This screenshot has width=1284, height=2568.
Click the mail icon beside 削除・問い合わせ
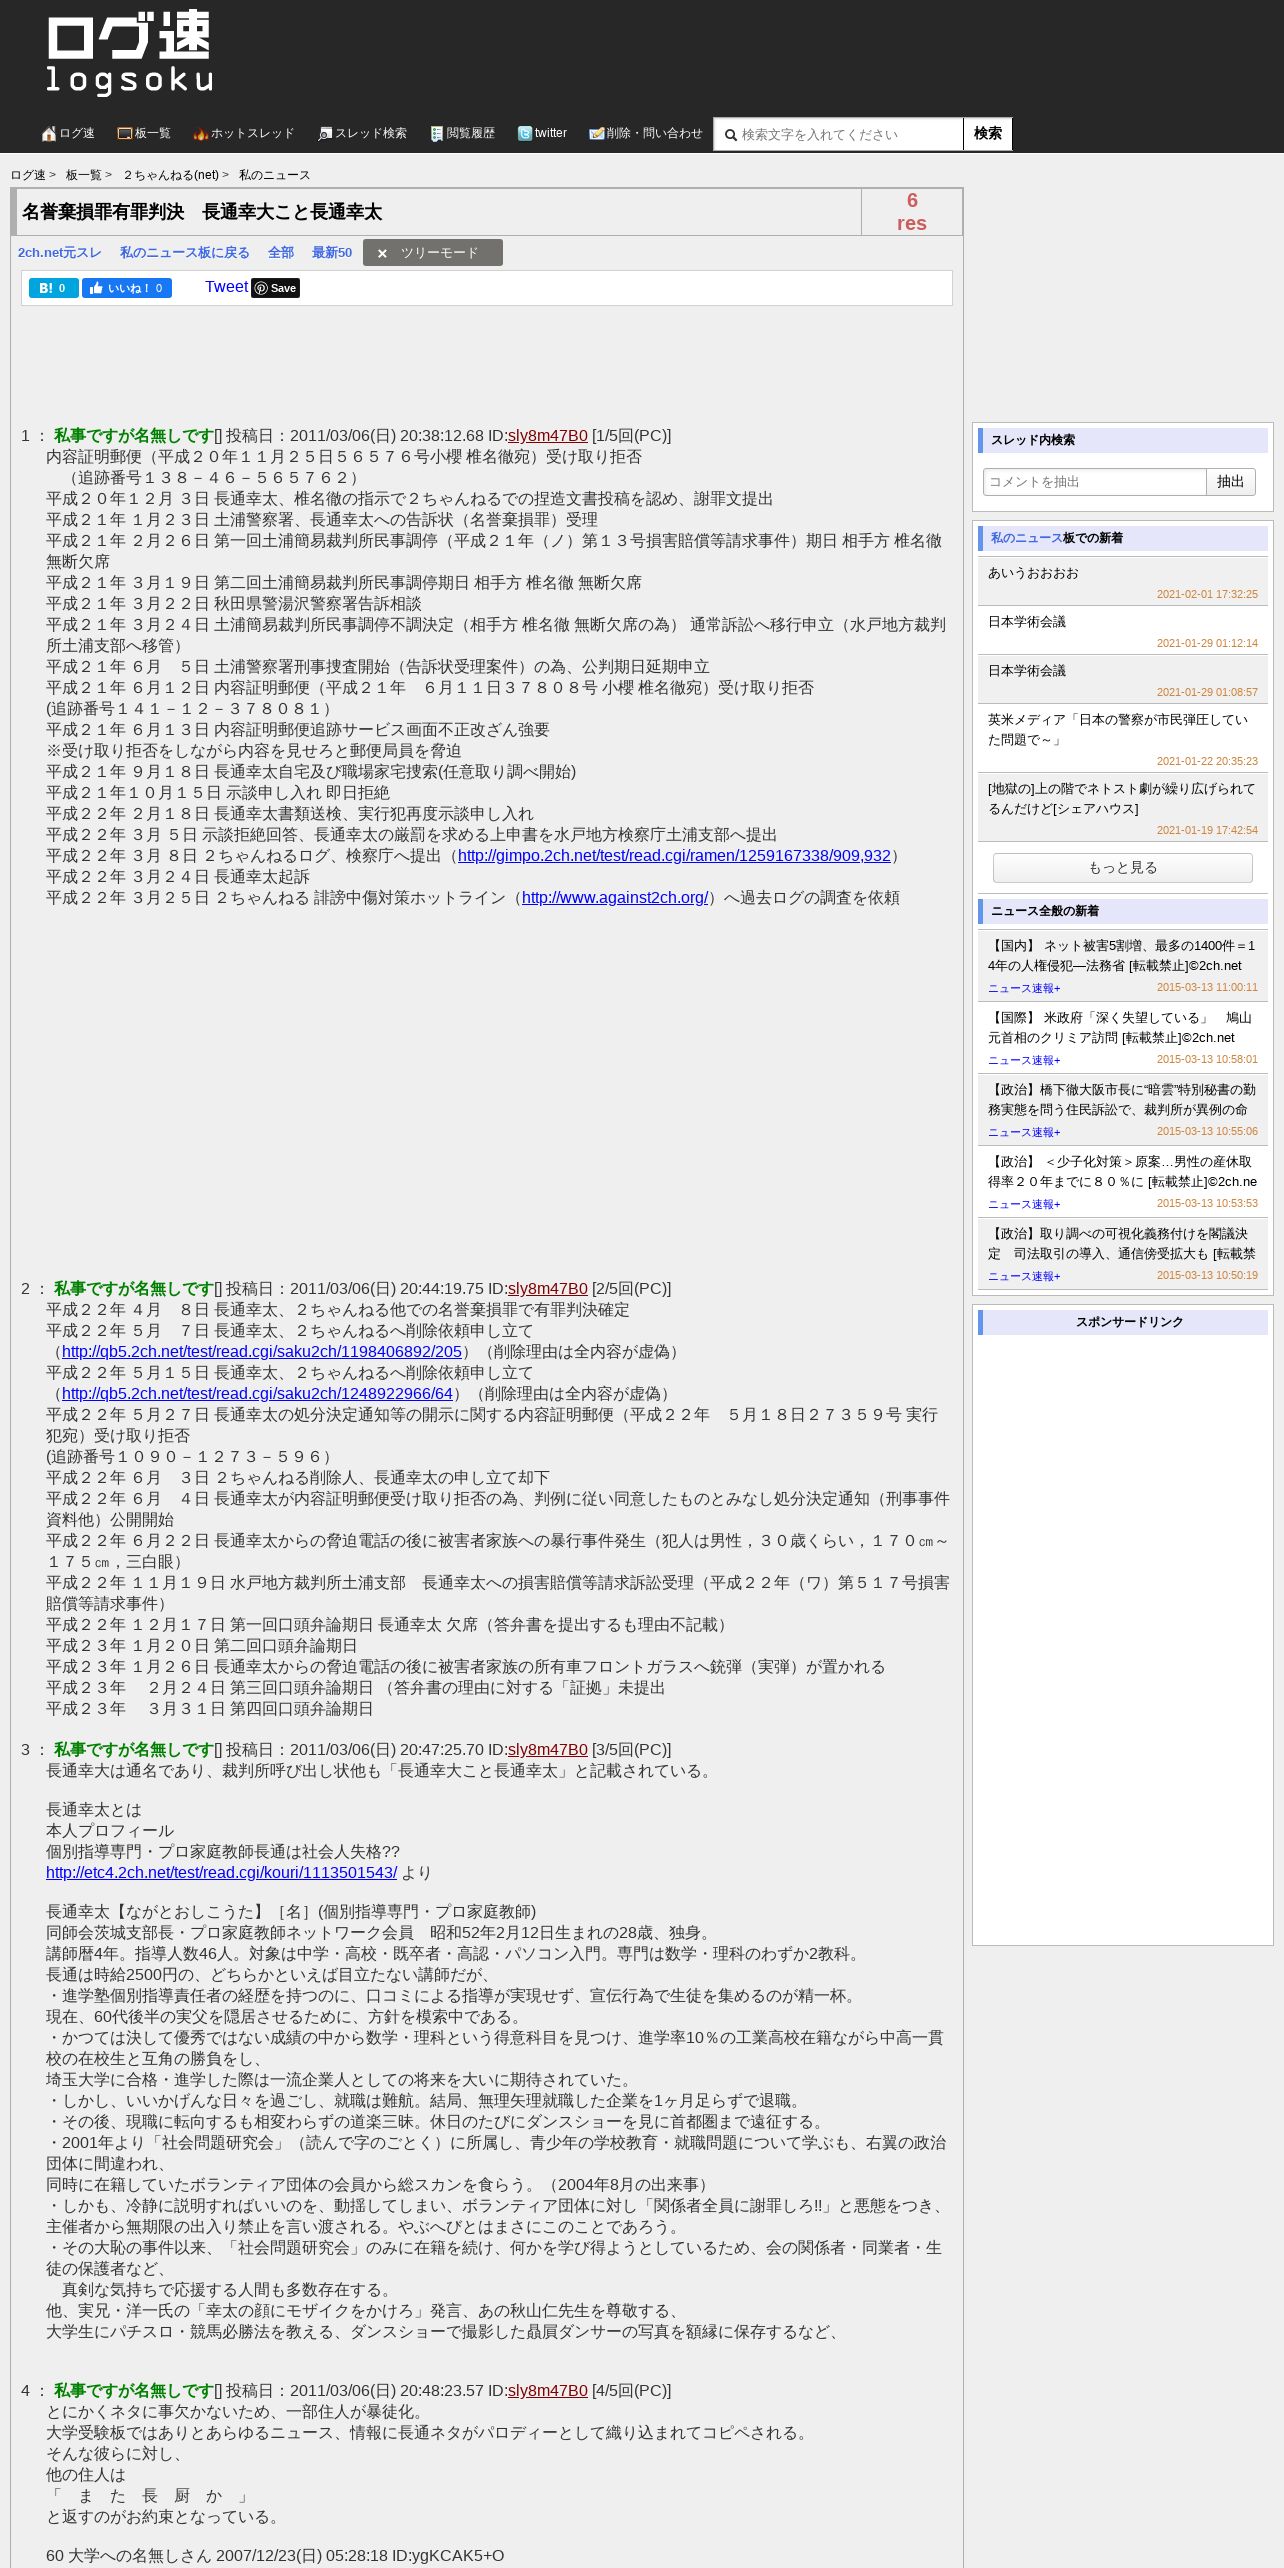(x=597, y=133)
